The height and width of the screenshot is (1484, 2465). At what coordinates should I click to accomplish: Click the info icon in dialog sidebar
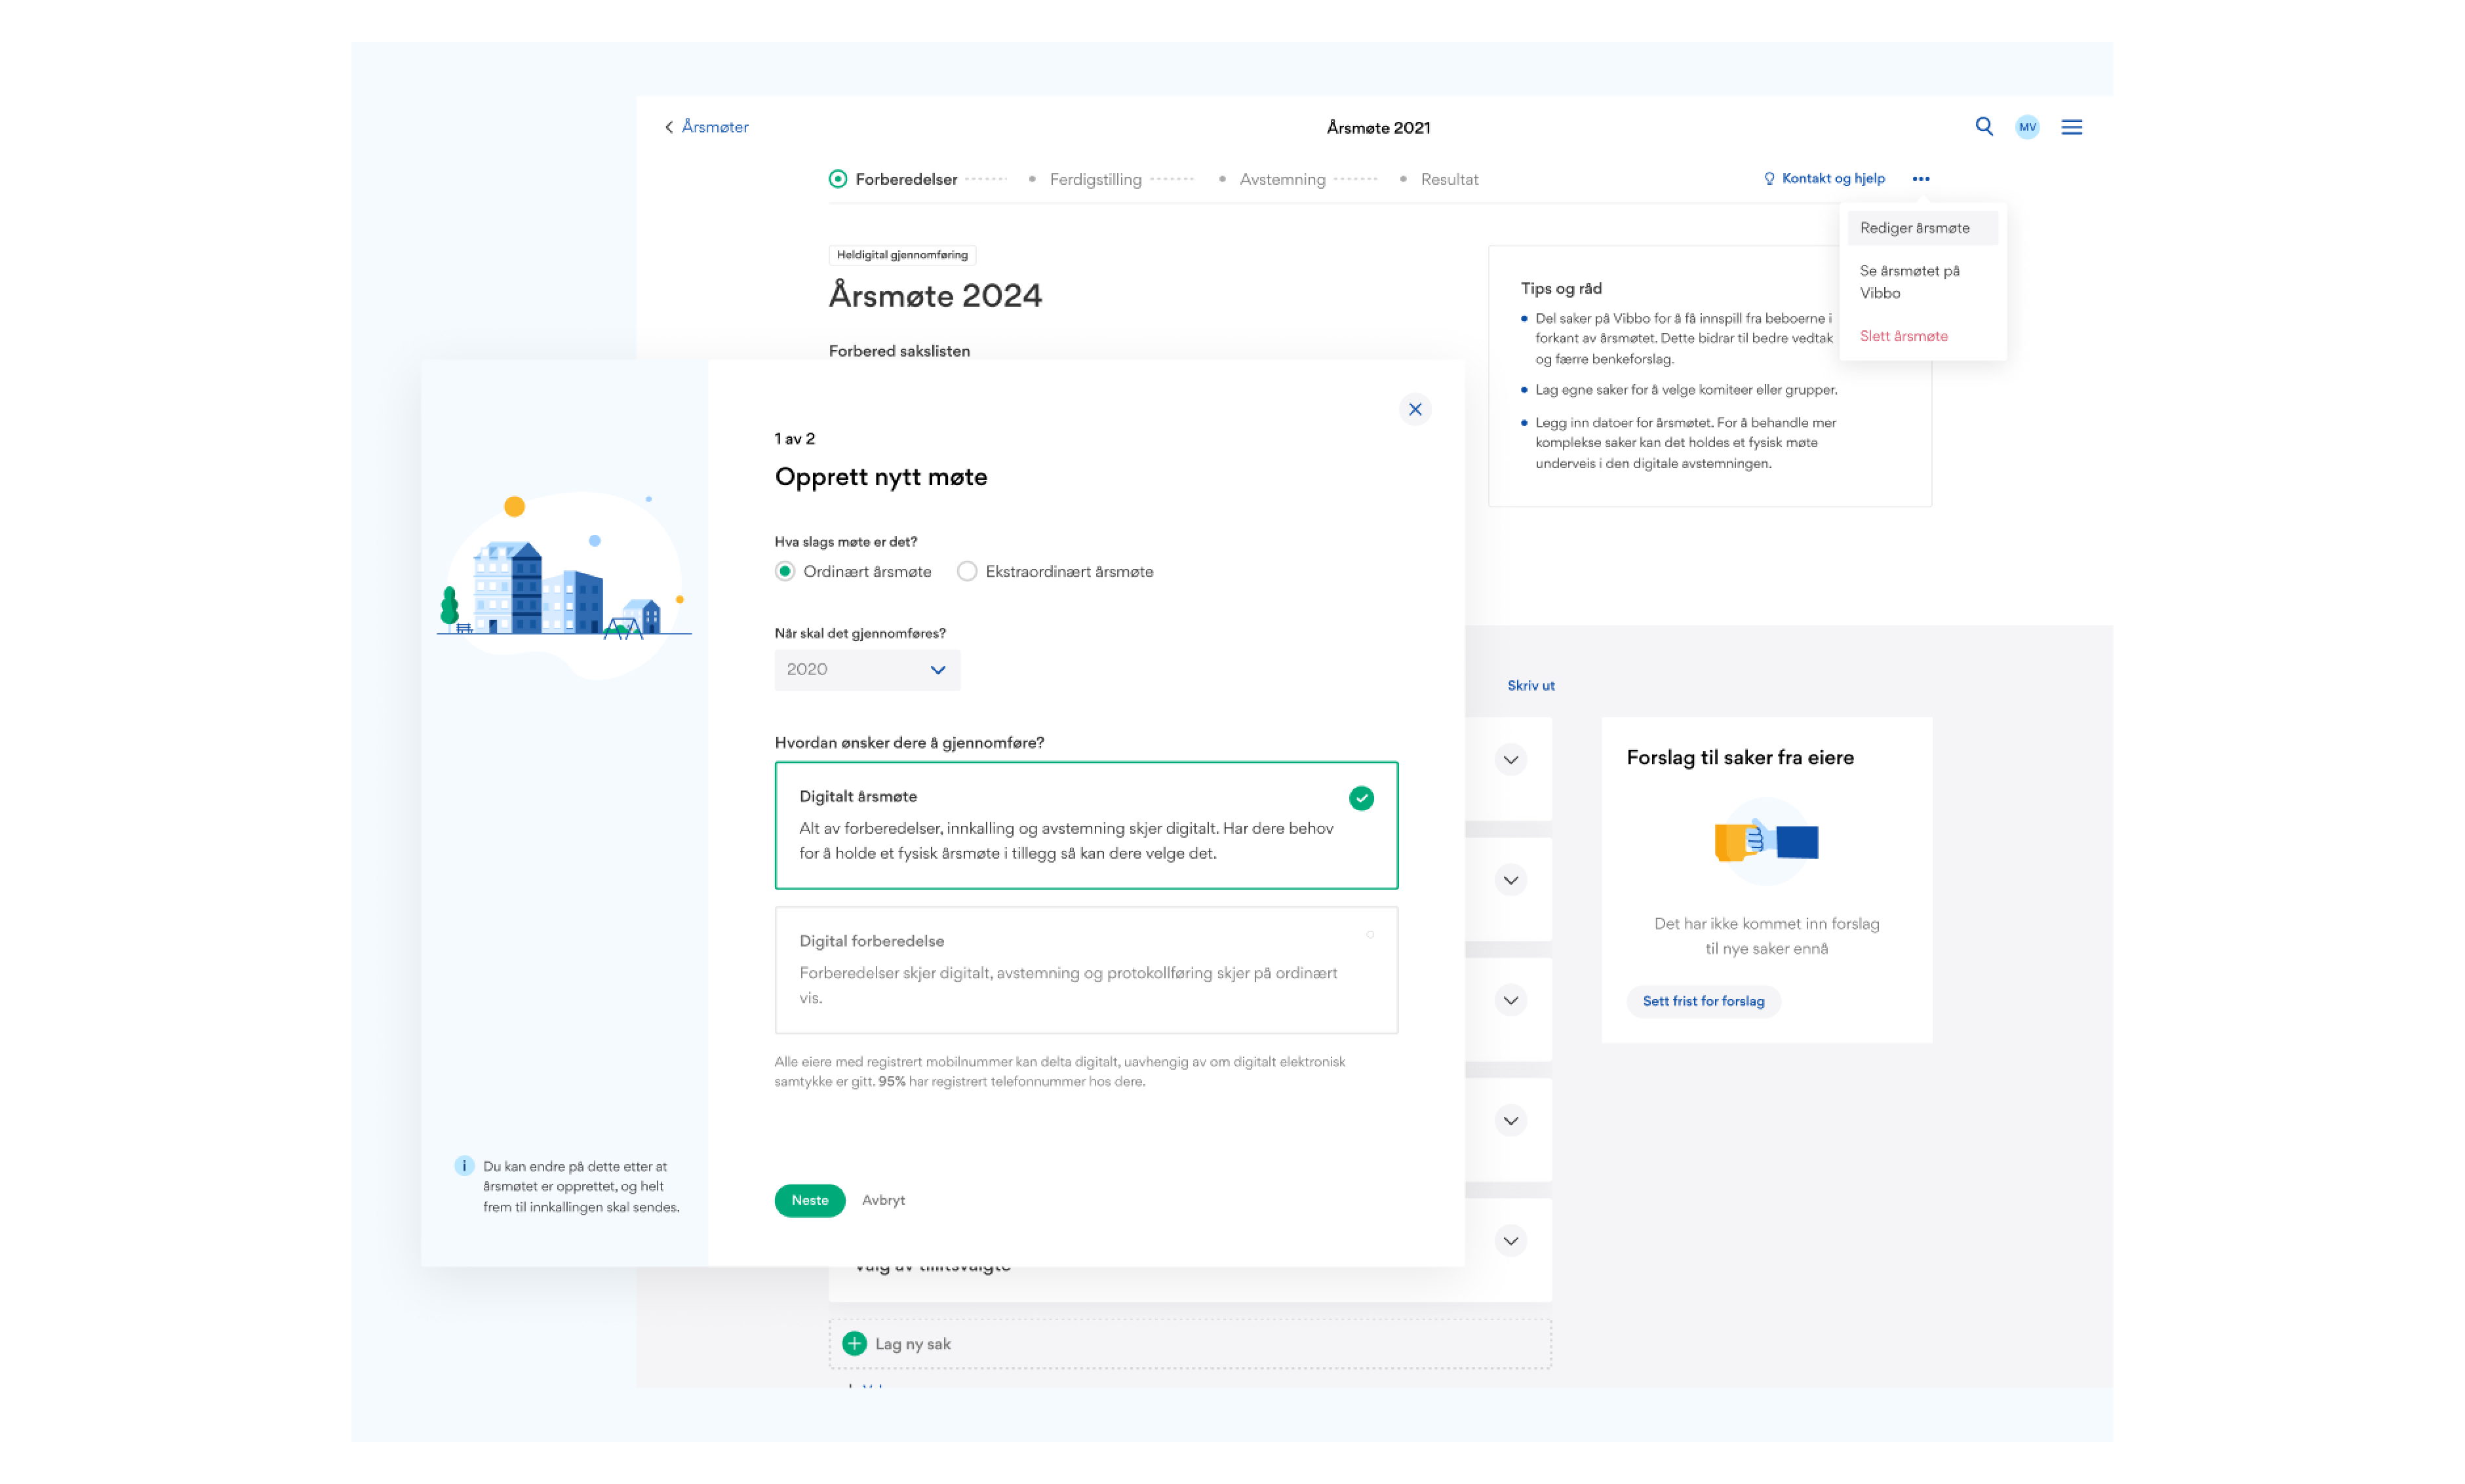pyautogui.click(x=464, y=1165)
